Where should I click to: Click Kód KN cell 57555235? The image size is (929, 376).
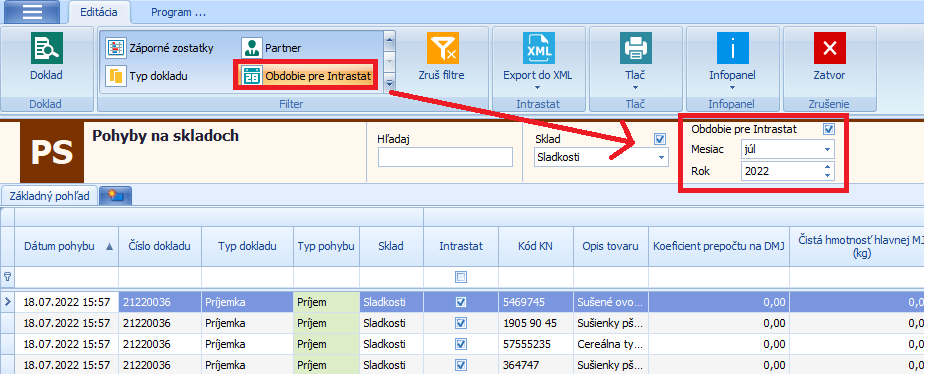click(536, 344)
